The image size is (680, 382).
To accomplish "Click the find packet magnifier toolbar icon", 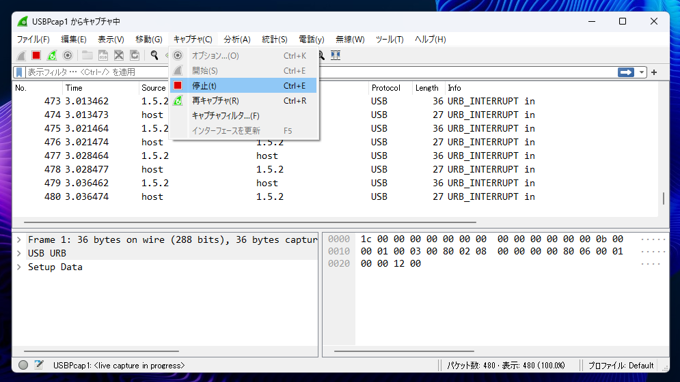I will [x=154, y=56].
